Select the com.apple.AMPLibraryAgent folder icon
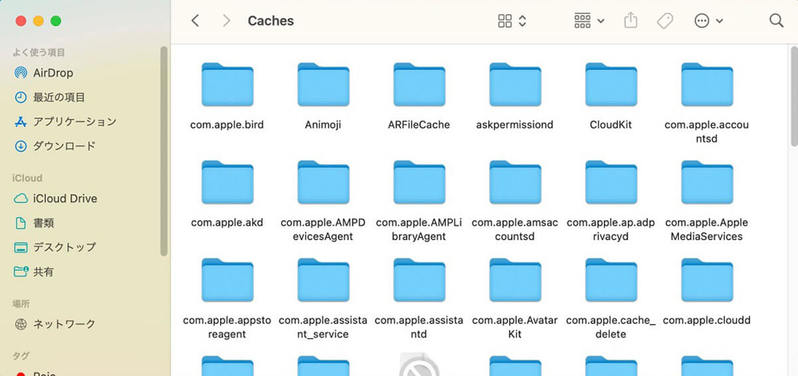The image size is (798, 376). pos(419,182)
